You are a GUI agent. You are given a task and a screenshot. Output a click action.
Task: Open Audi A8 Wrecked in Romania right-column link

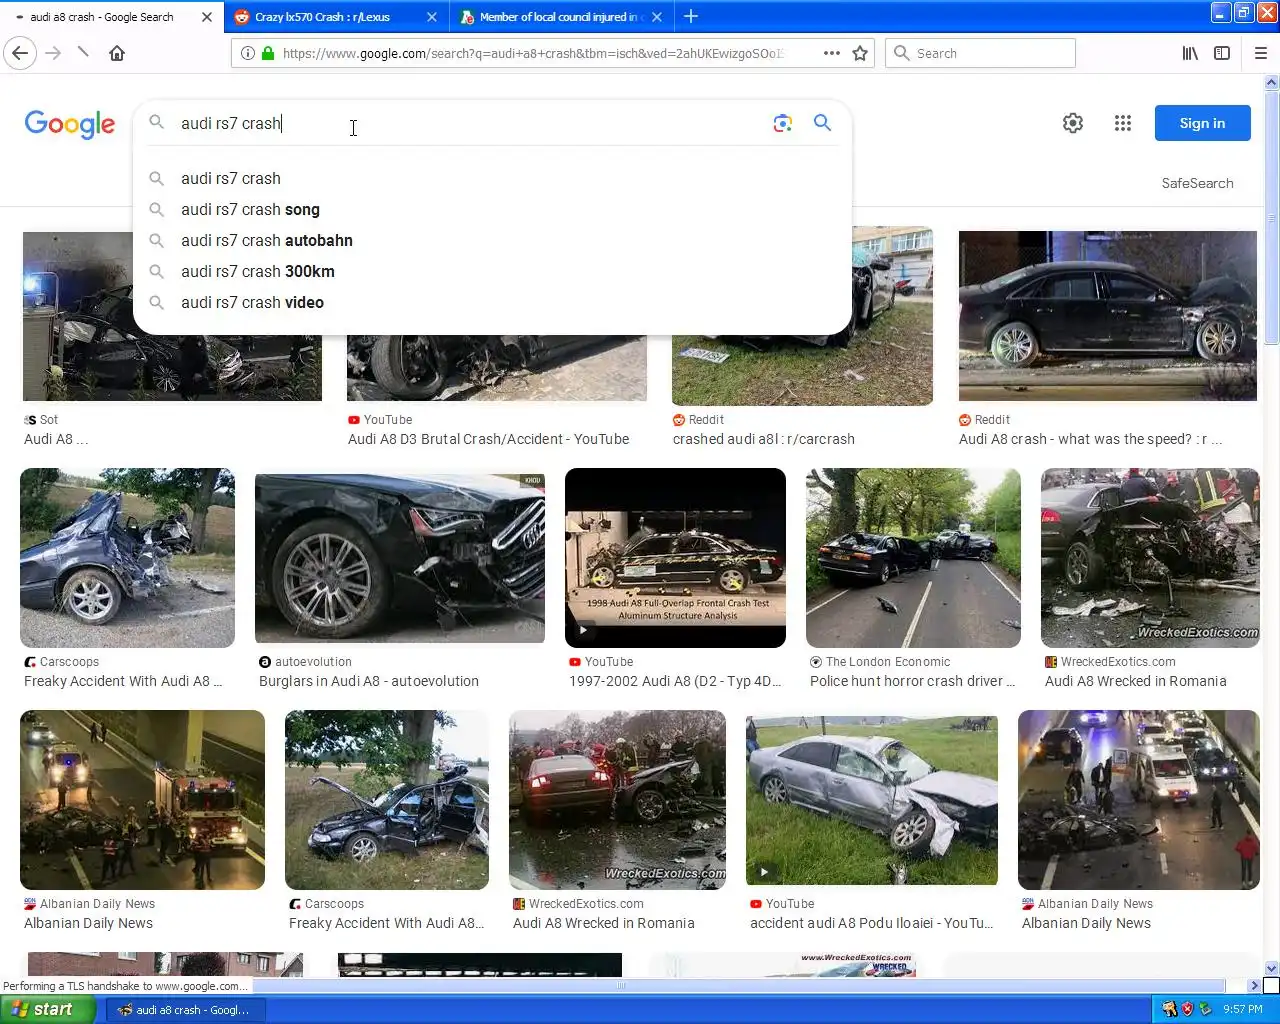[1135, 681]
